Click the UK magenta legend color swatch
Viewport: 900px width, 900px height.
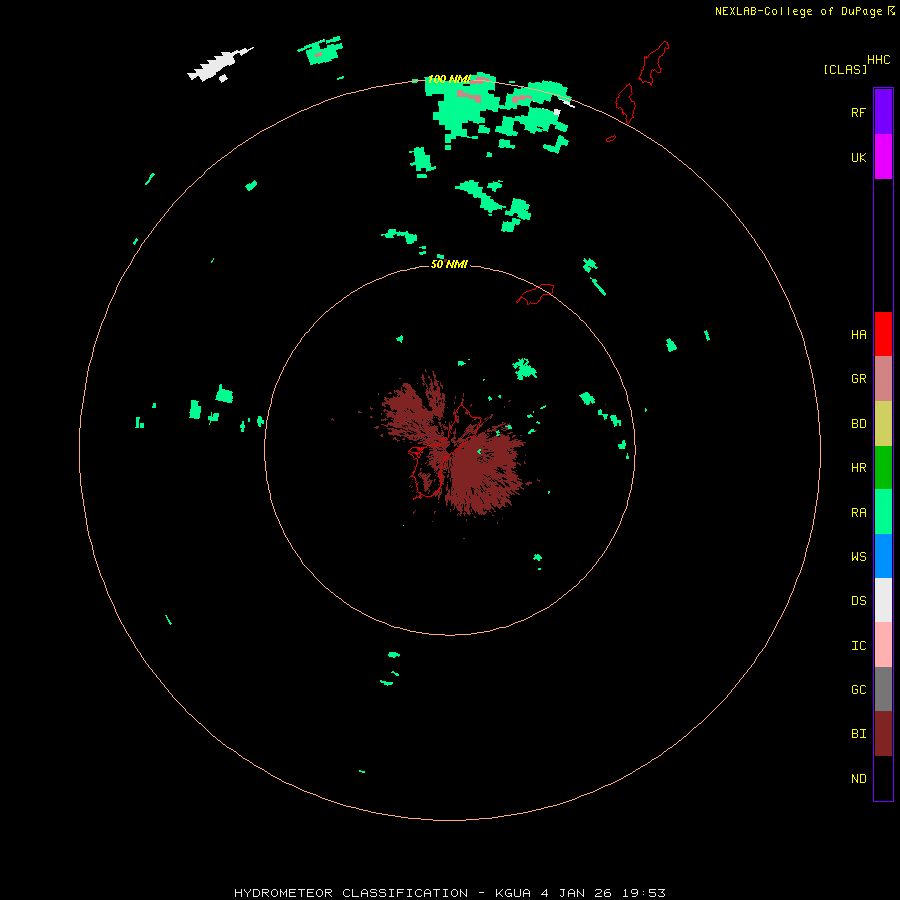coord(883,157)
